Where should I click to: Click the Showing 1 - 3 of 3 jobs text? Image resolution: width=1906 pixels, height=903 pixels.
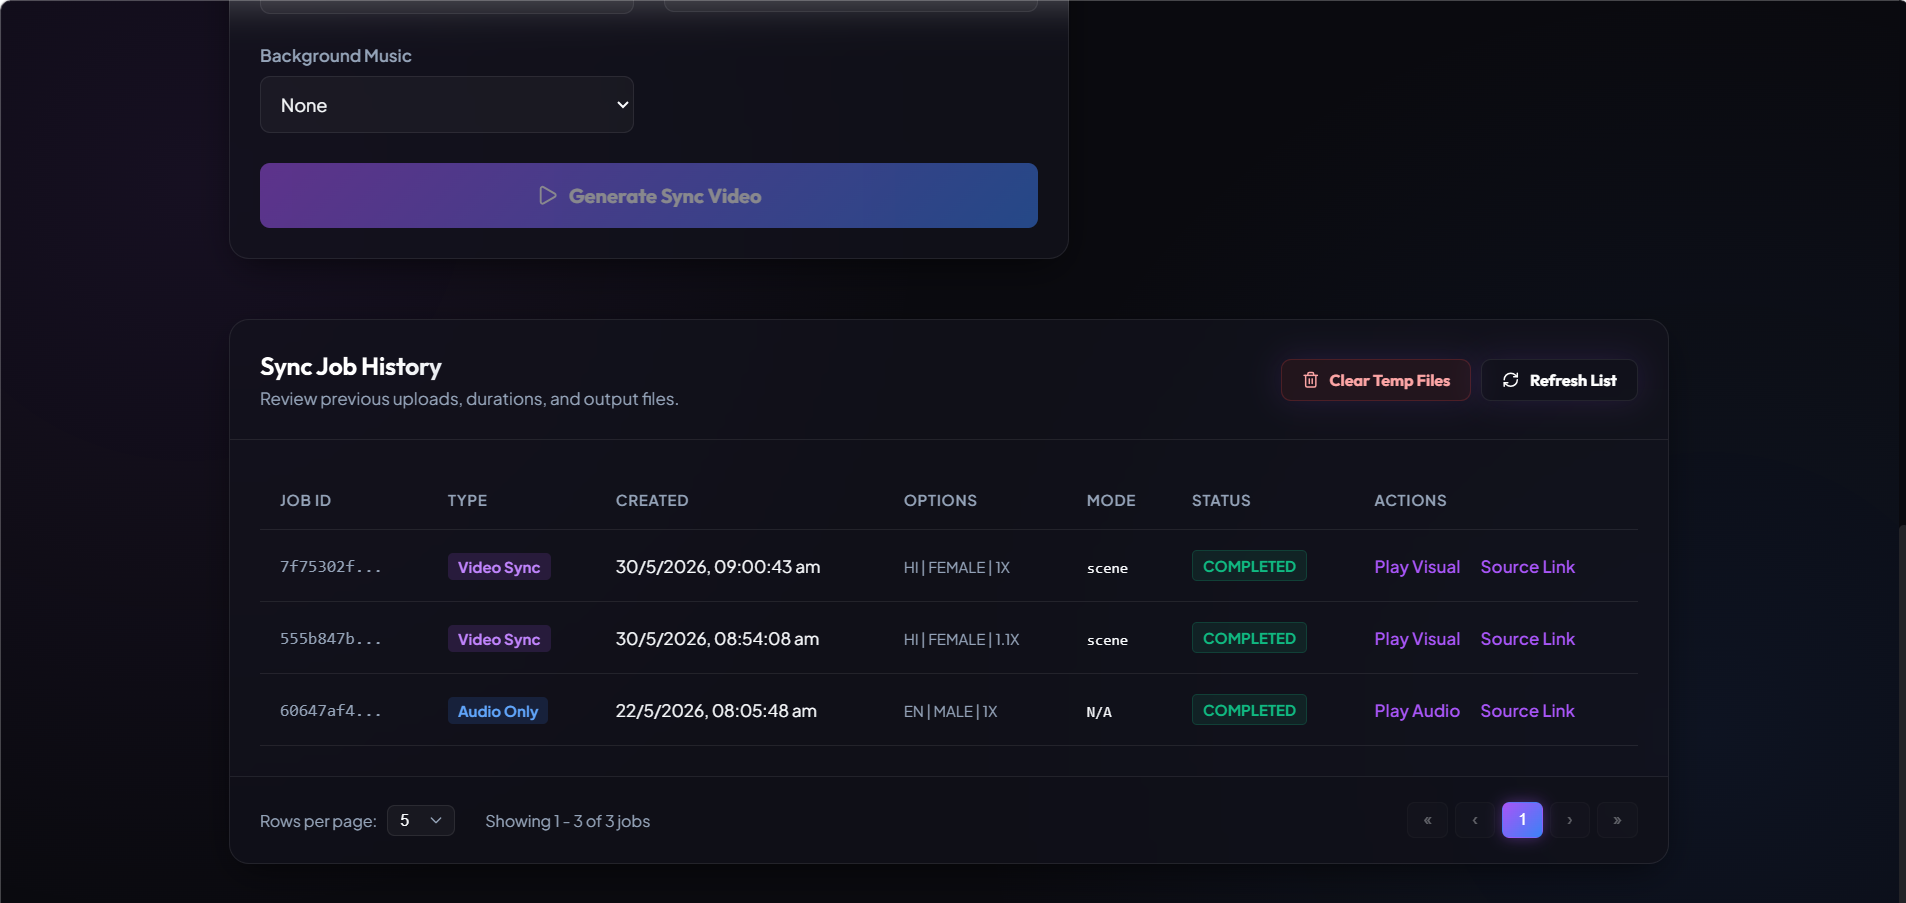tap(568, 821)
